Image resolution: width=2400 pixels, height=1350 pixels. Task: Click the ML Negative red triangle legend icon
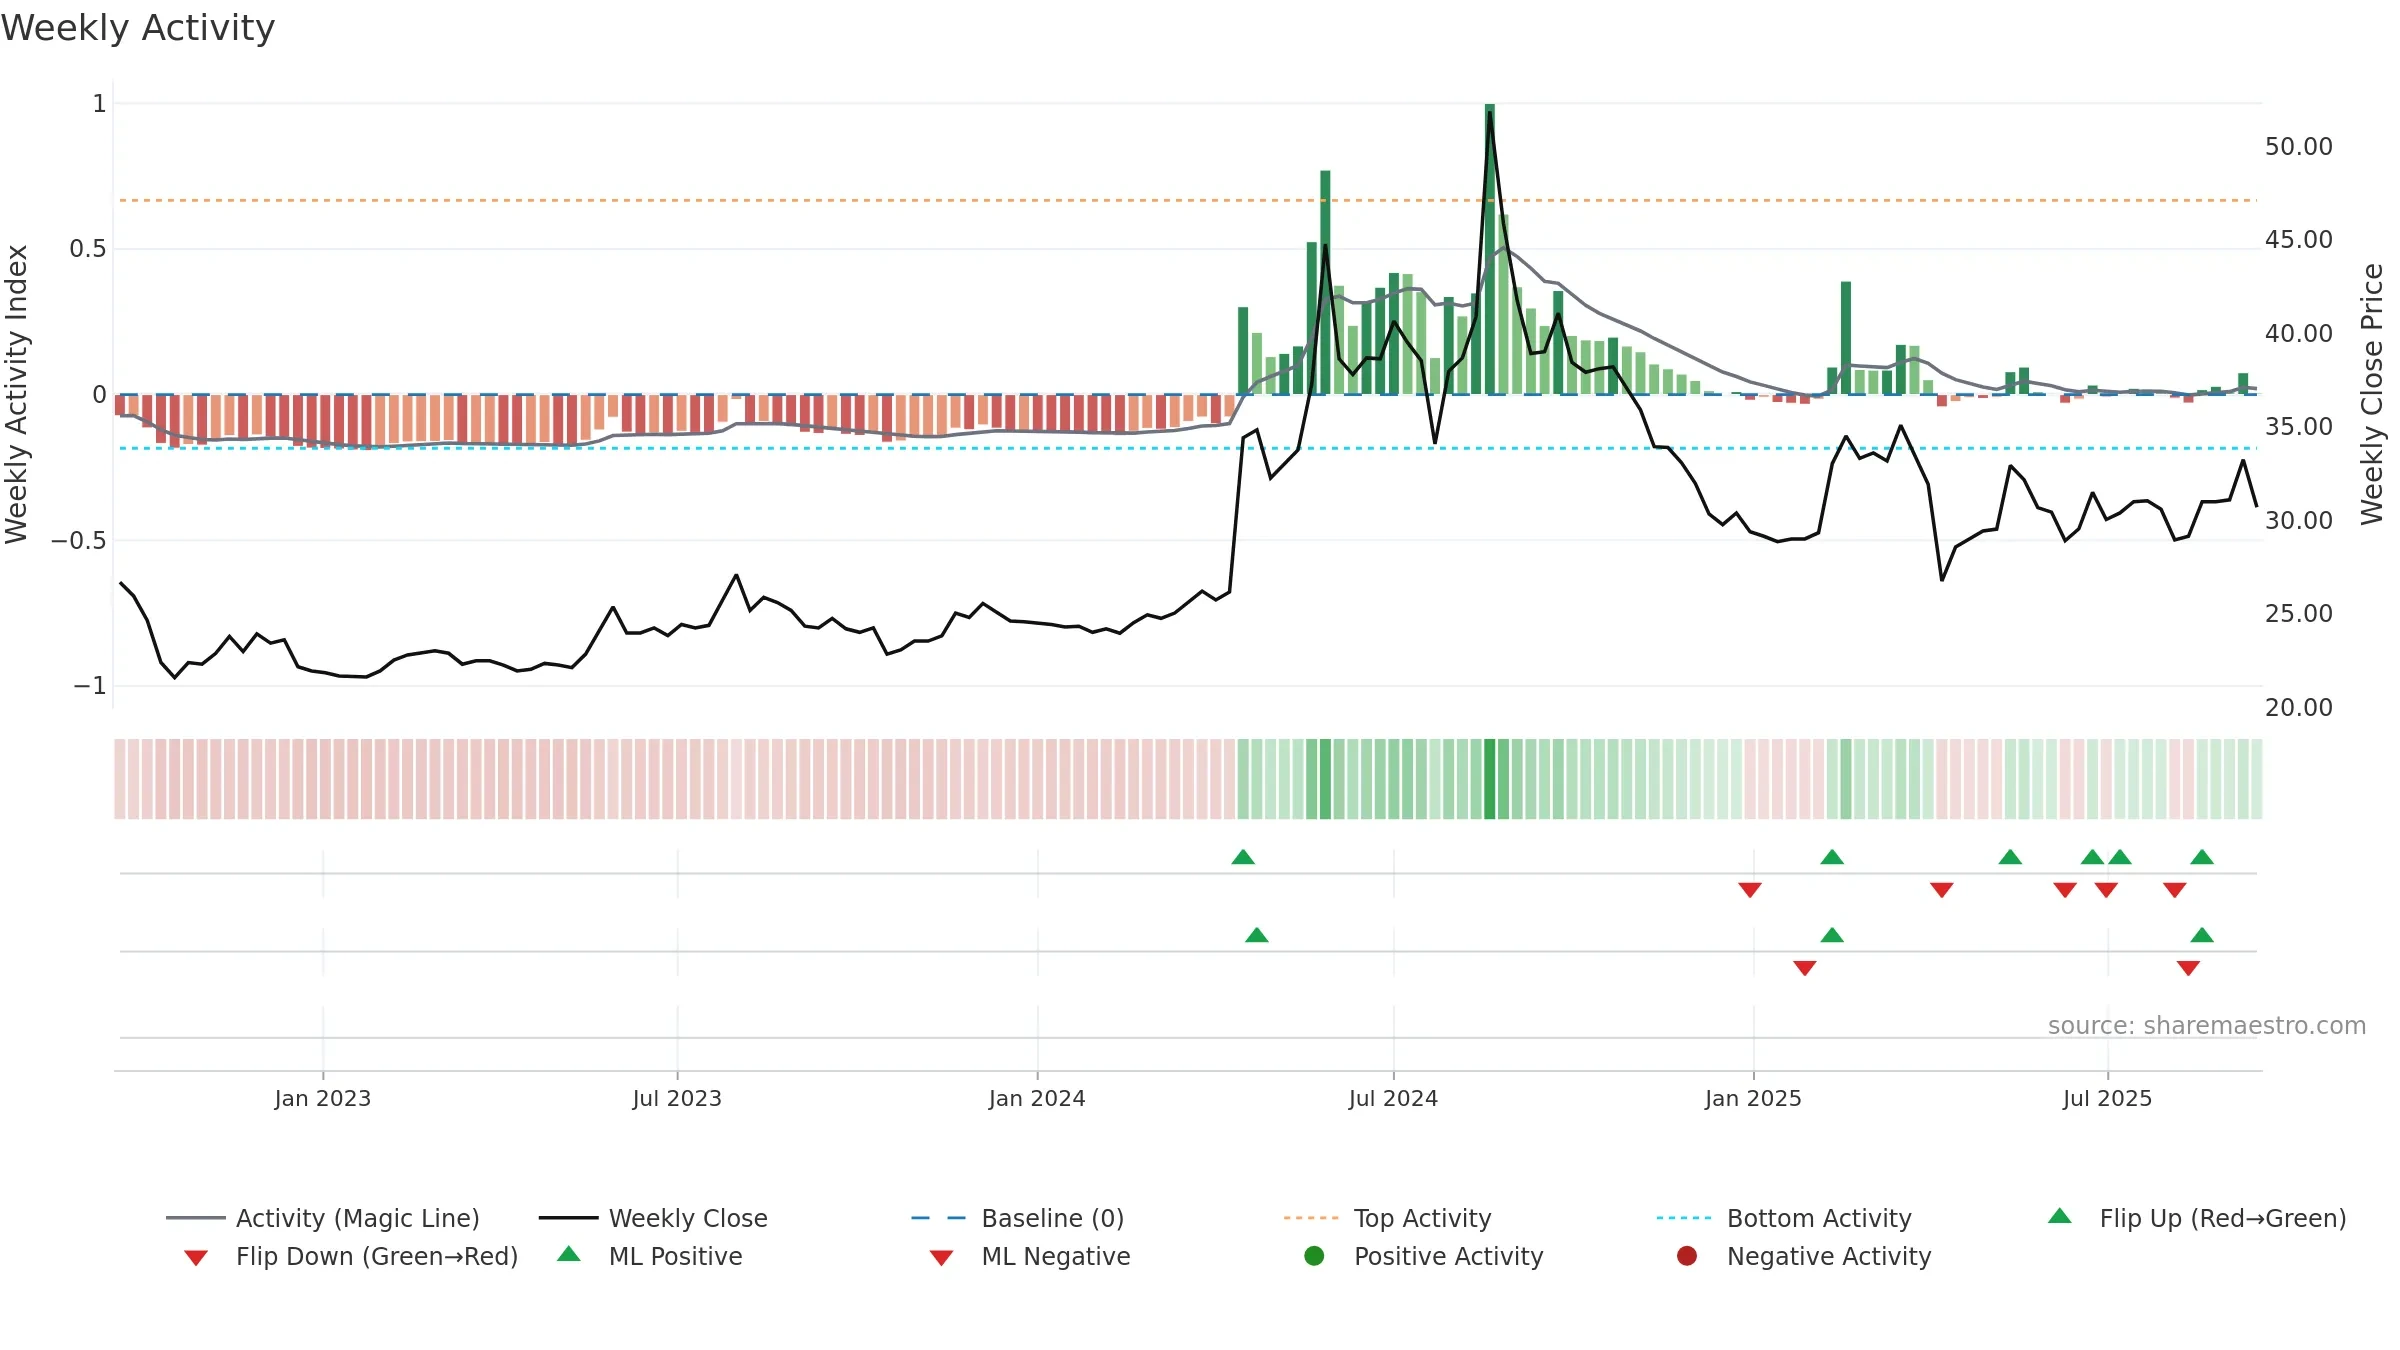tap(941, 1258)
